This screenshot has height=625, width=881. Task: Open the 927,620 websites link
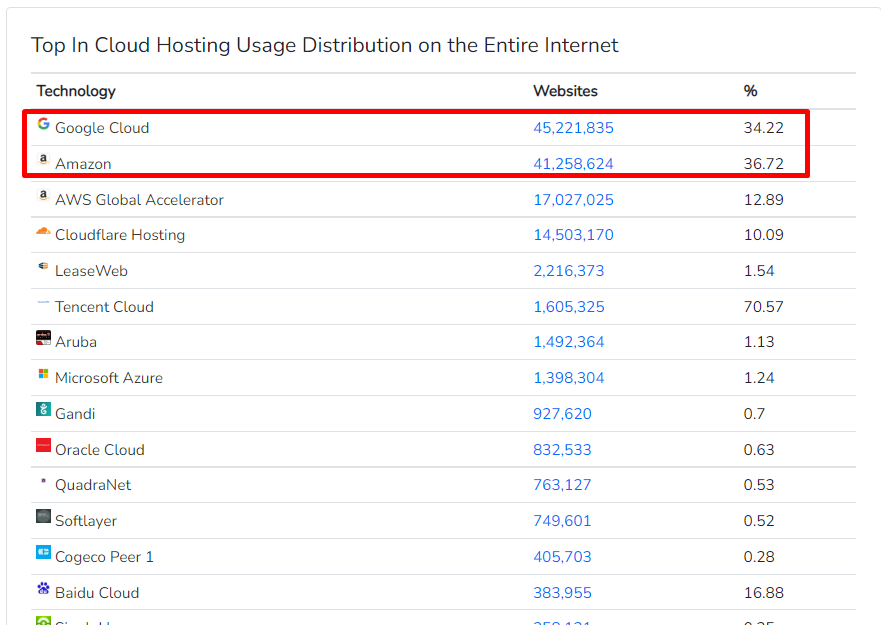point(562,414)
